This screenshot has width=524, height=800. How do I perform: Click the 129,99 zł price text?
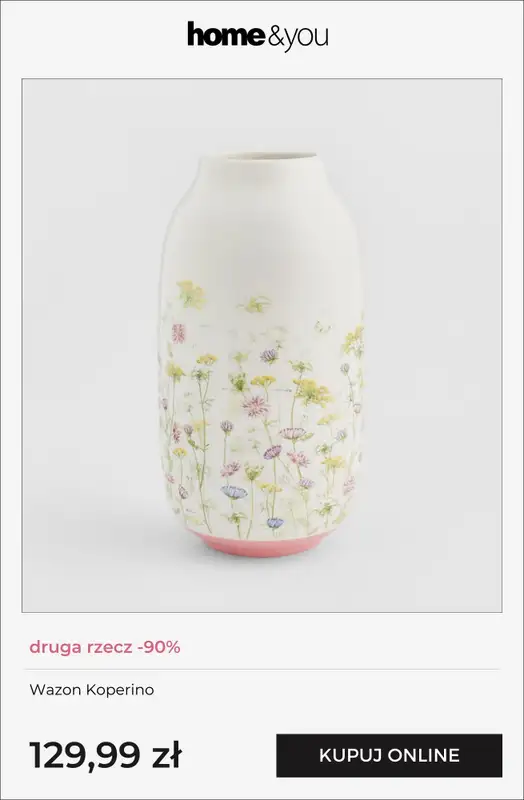[x=106, y=755]
